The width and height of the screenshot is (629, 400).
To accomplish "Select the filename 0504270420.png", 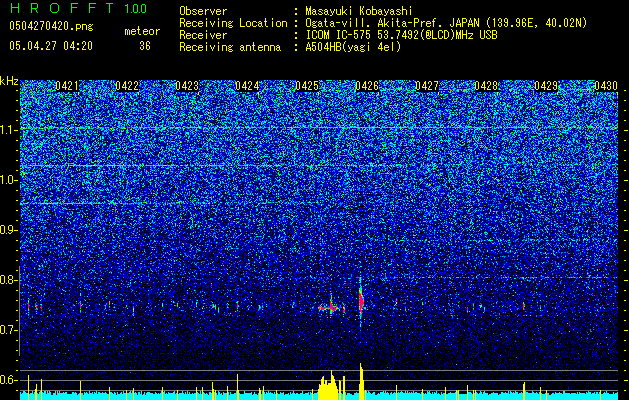I will click(51, 26).
